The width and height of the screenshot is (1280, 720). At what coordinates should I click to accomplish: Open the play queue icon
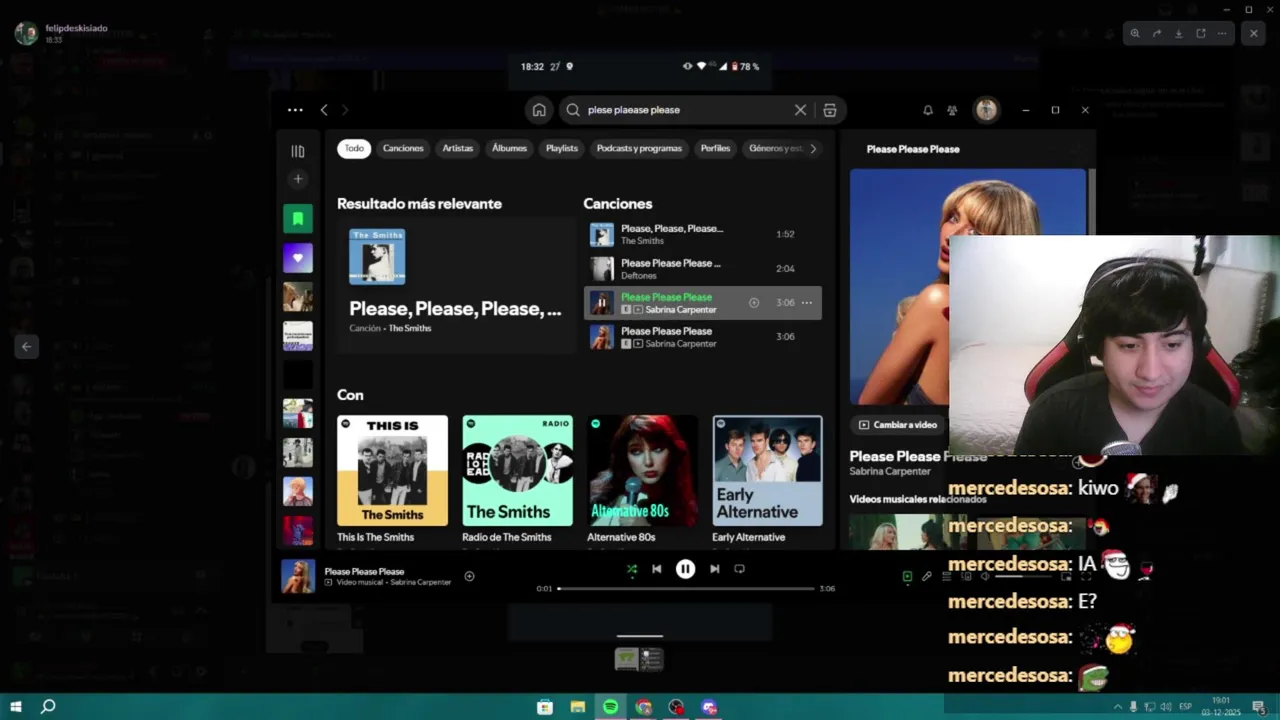click(946, 576)
